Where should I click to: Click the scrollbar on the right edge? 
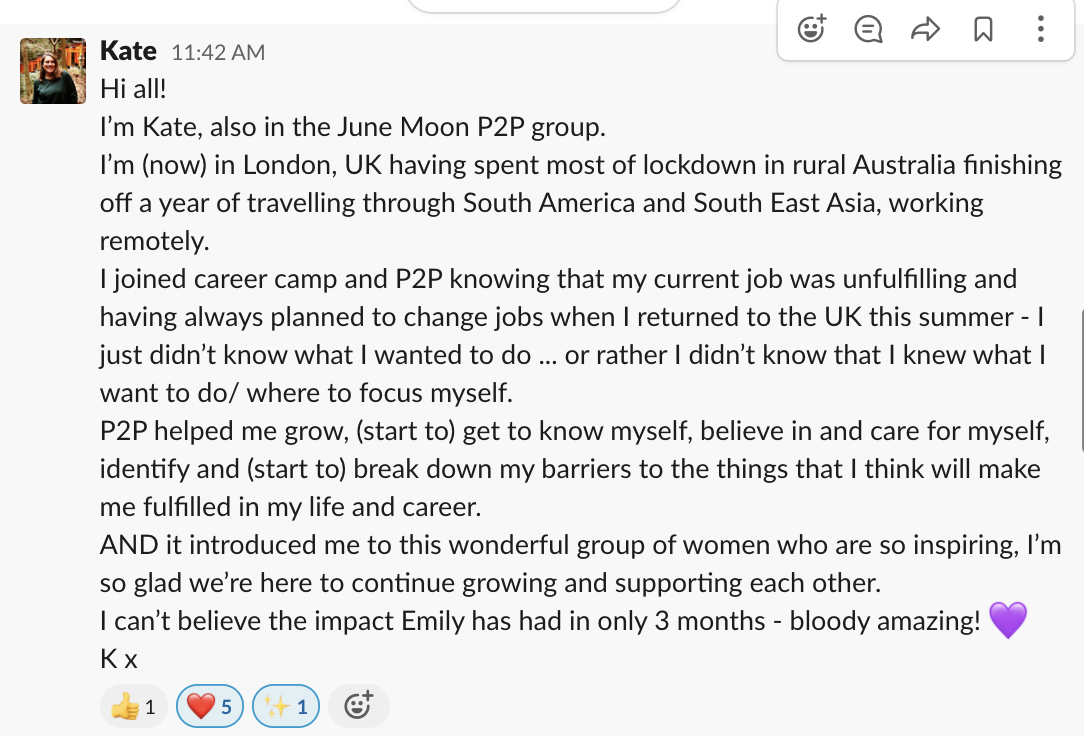[1080, 380]
